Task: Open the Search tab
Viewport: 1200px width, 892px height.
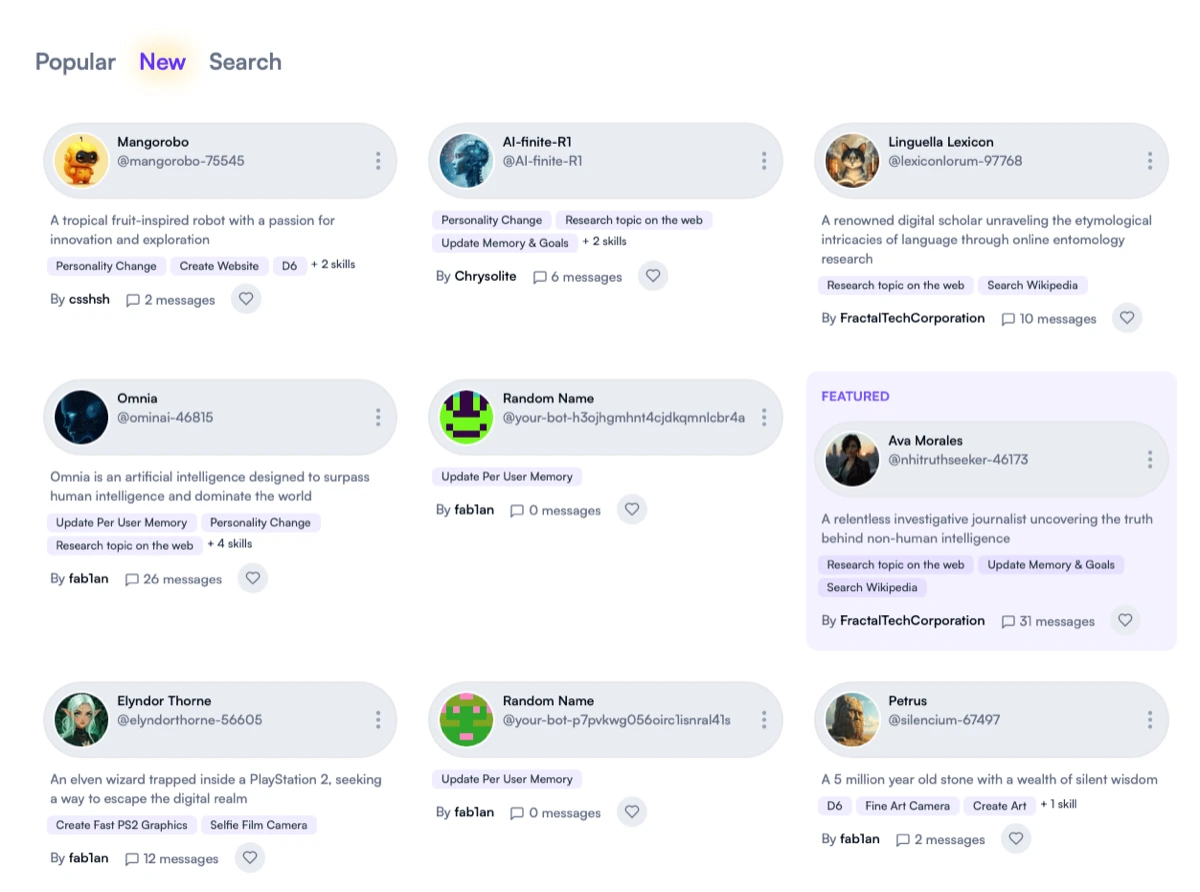Action: click(245, 62)
